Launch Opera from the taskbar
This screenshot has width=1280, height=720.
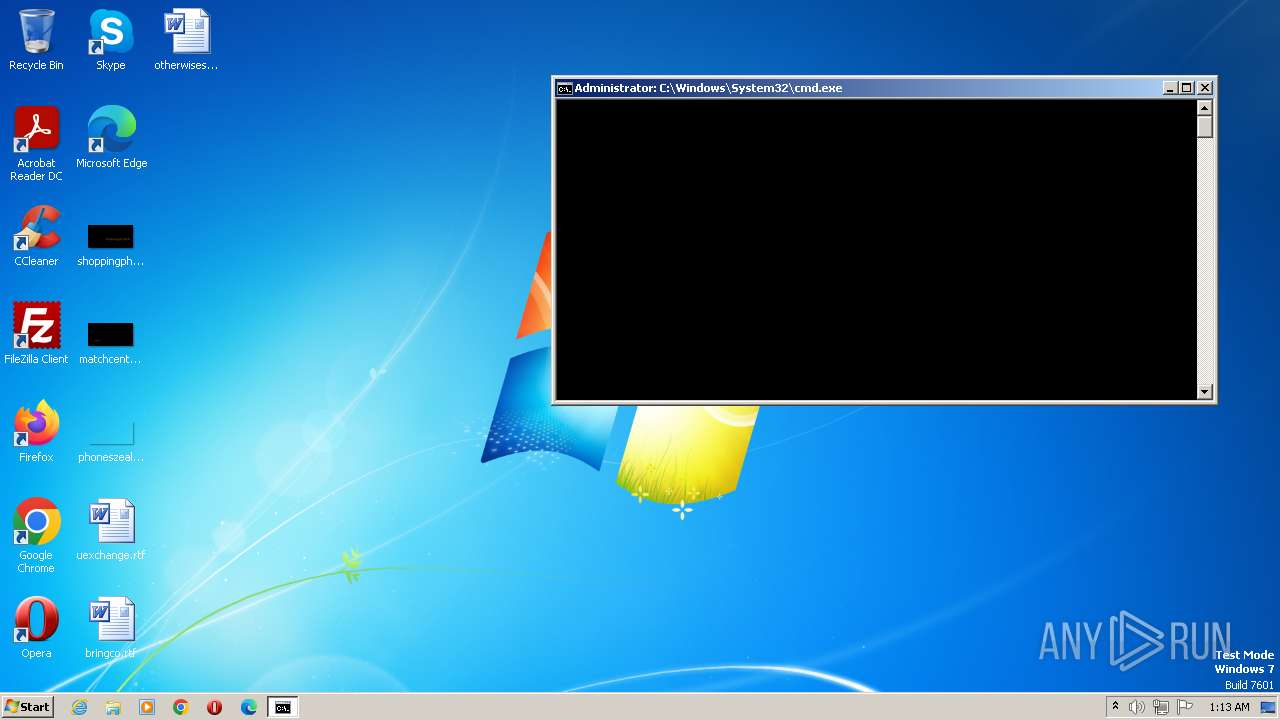click(x=214, y=707)
